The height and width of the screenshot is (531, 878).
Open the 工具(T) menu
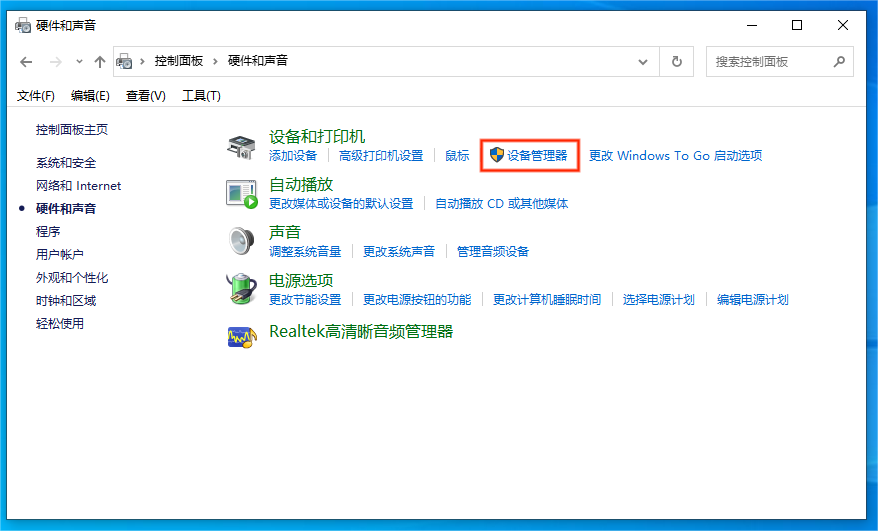click(x=201, y=95)
